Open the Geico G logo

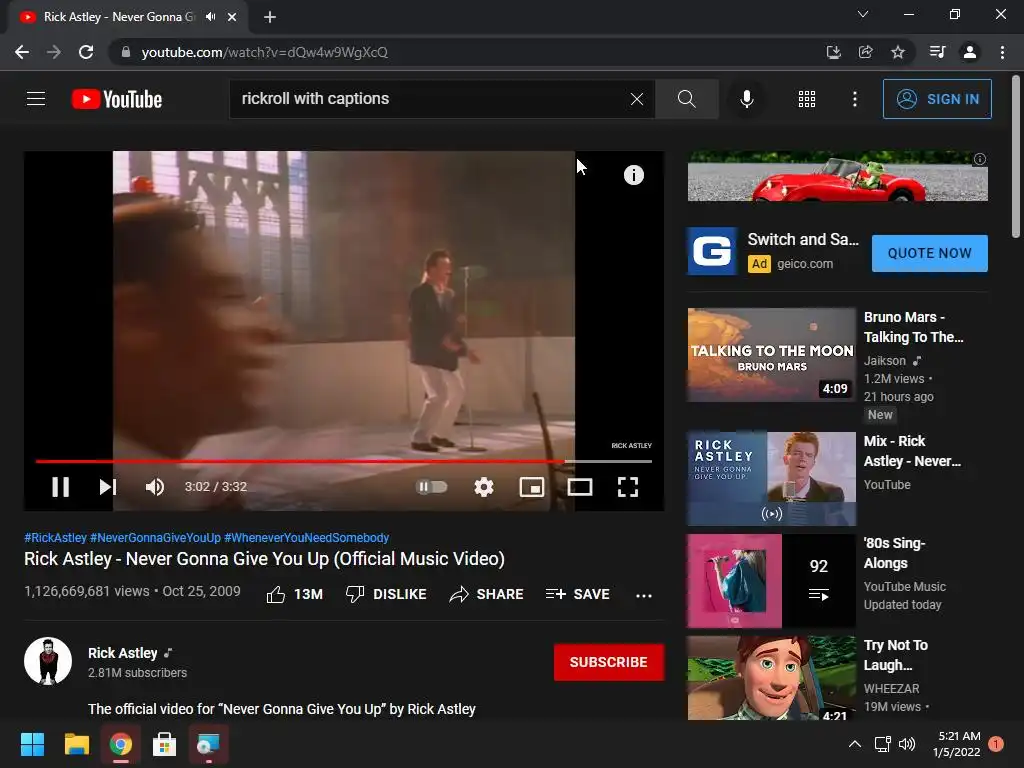(712, 251)
